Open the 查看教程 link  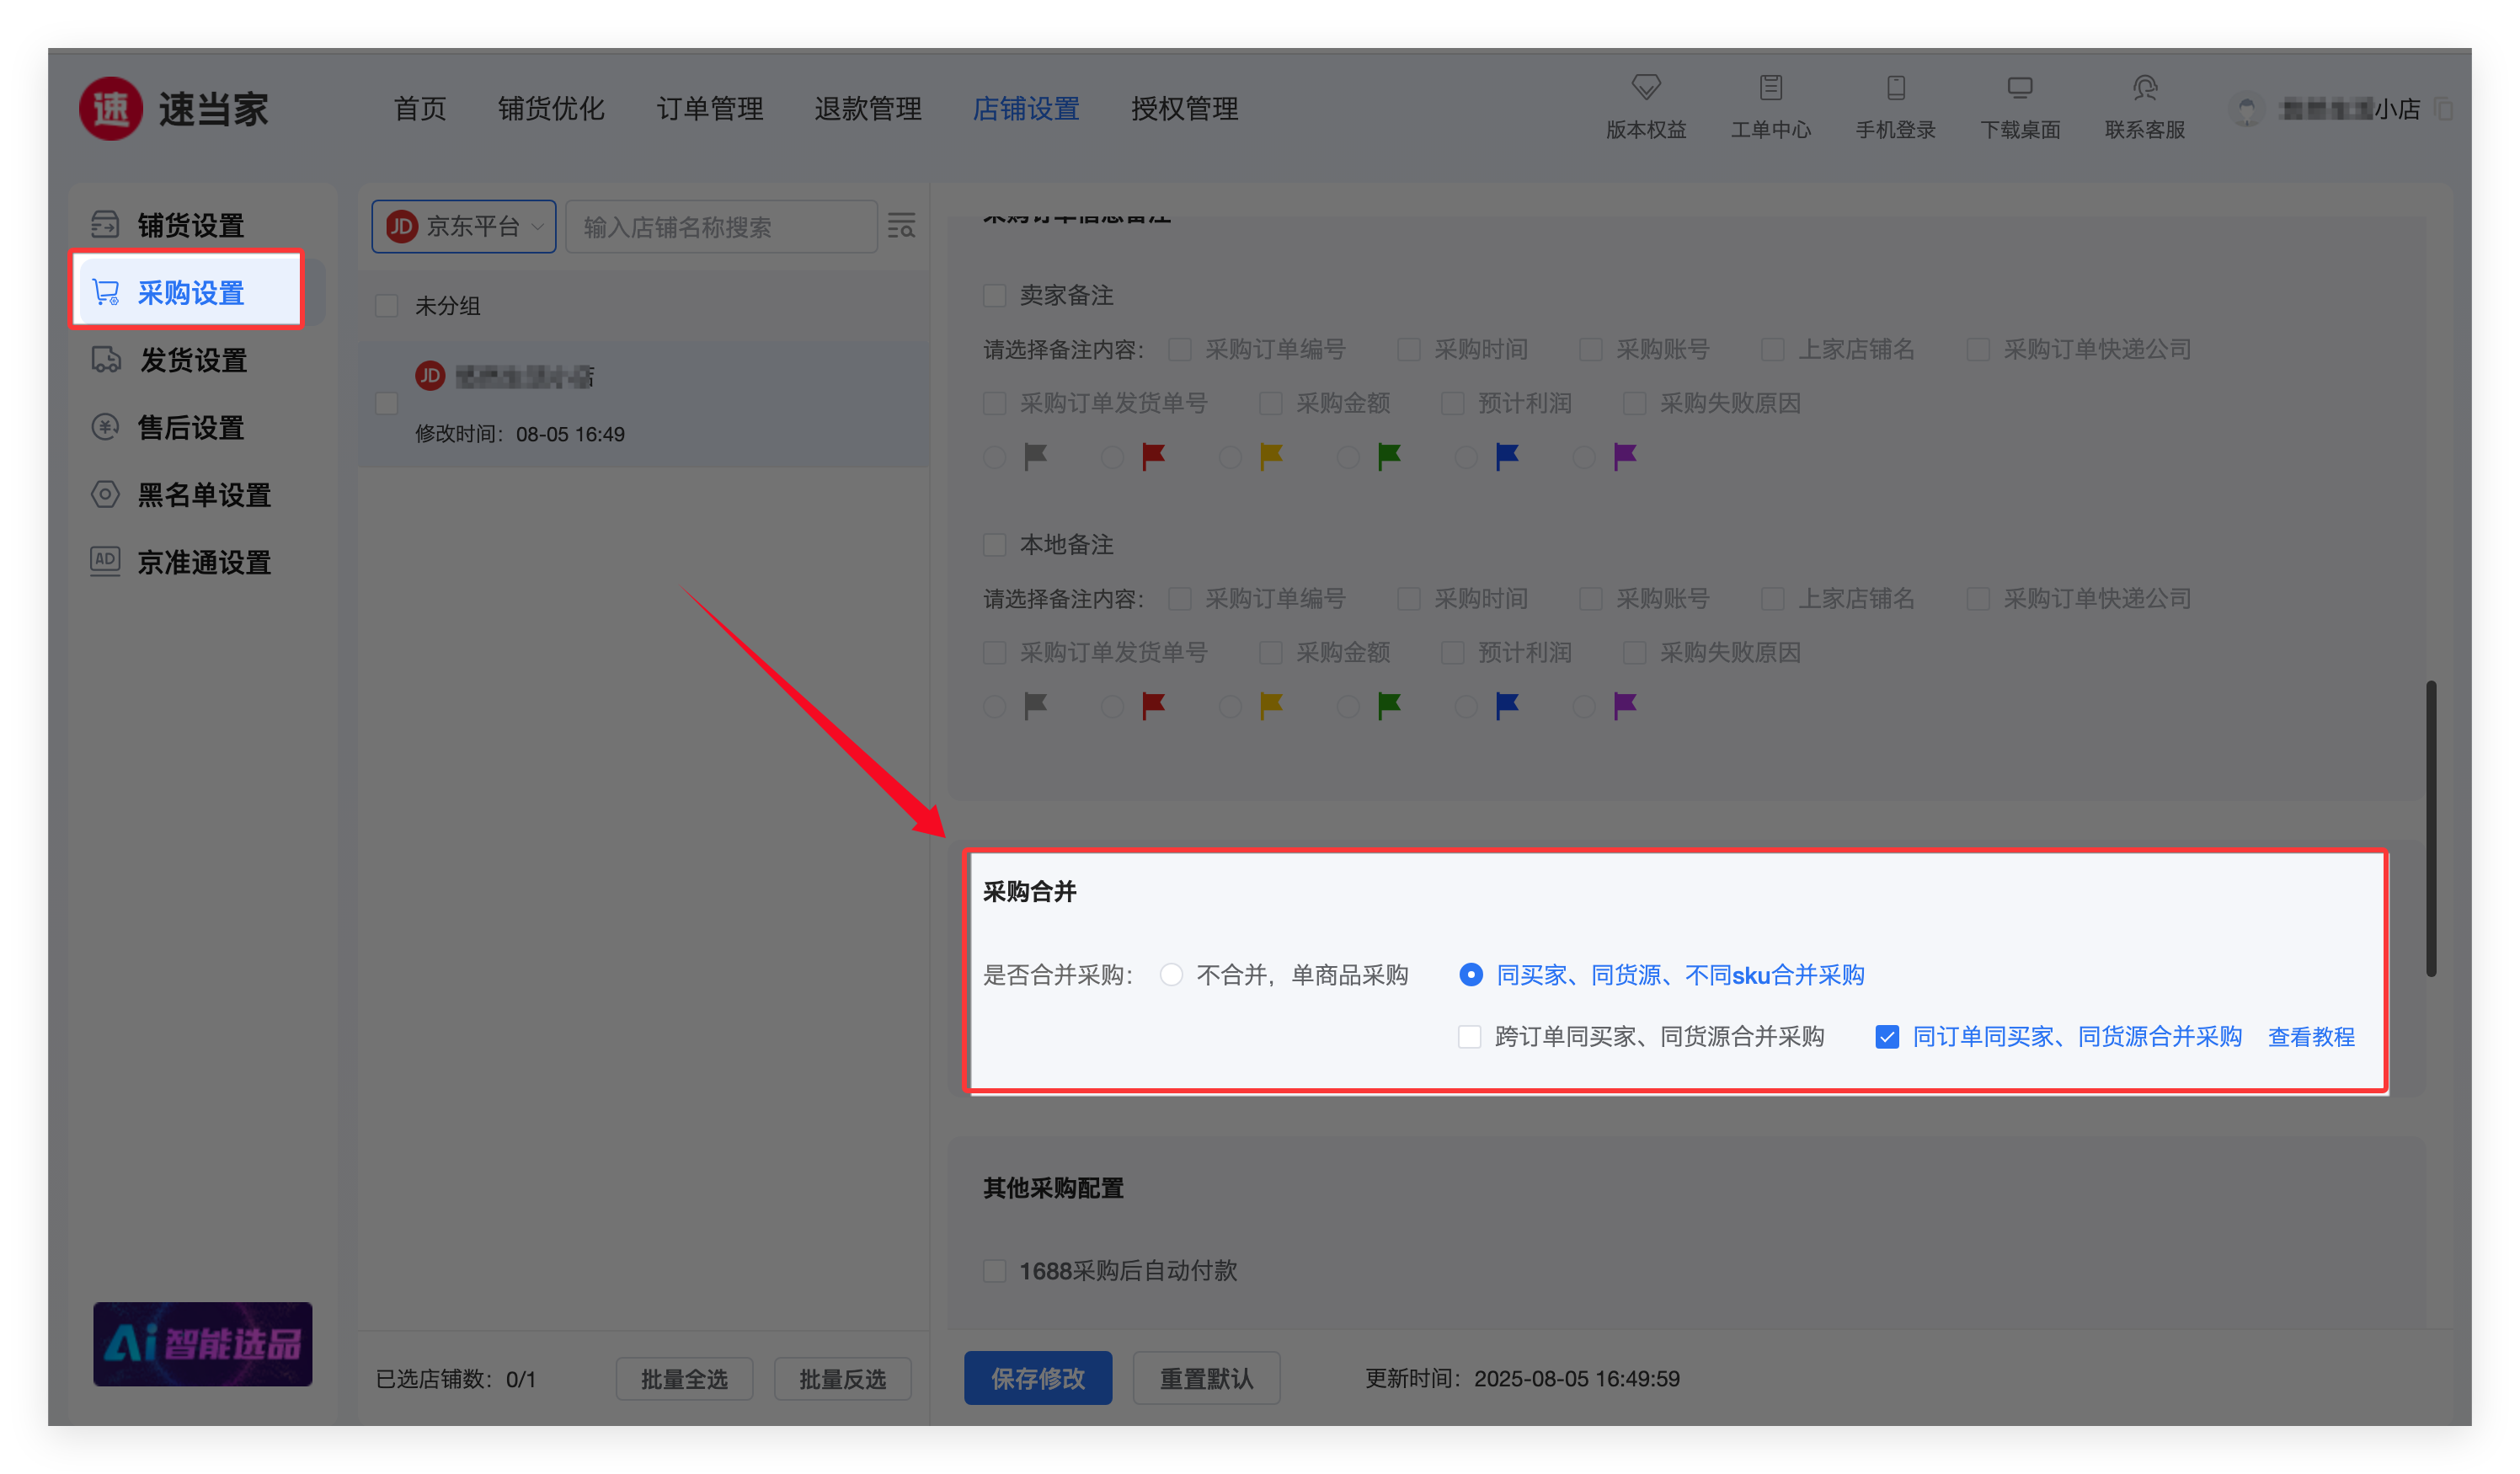click(x=2310, y=1036)
